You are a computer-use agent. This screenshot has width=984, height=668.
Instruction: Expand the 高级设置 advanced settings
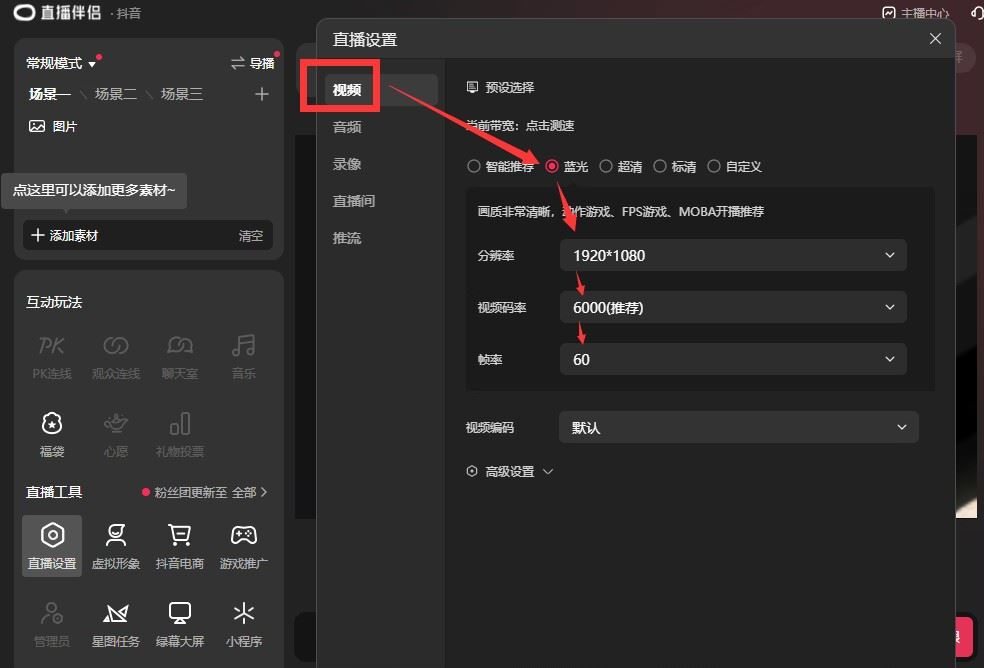click(x=510, y=471)
